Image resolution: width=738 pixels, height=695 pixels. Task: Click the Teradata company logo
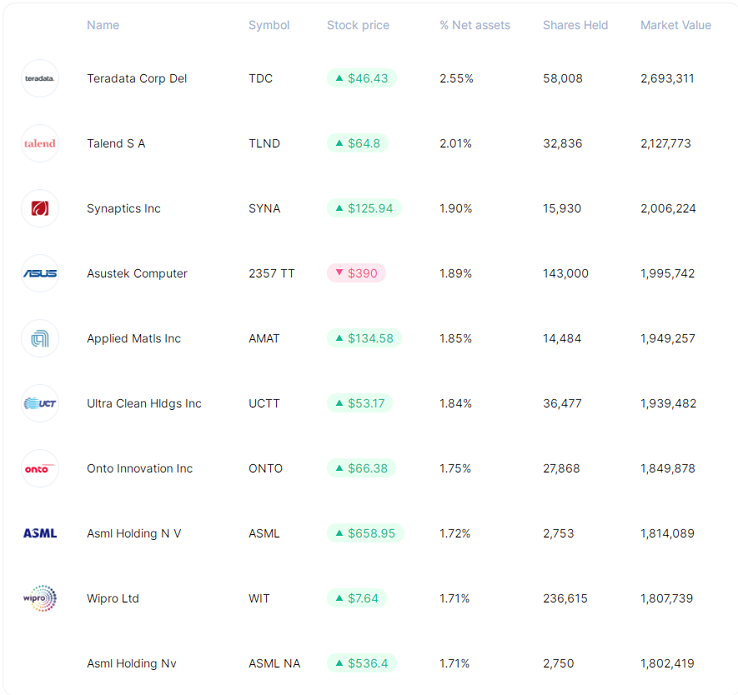point(40,79)
